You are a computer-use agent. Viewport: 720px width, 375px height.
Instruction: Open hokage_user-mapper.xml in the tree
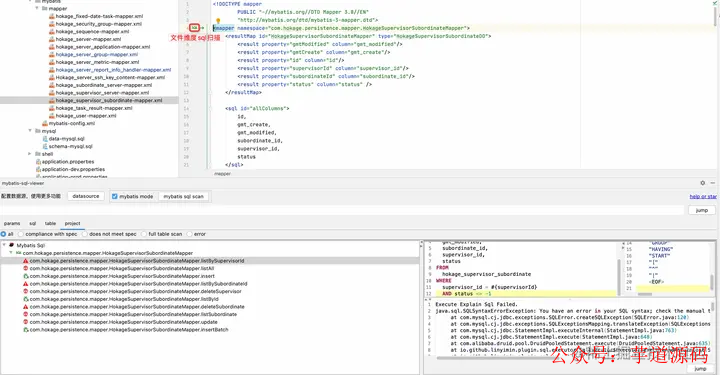point(86,116)
